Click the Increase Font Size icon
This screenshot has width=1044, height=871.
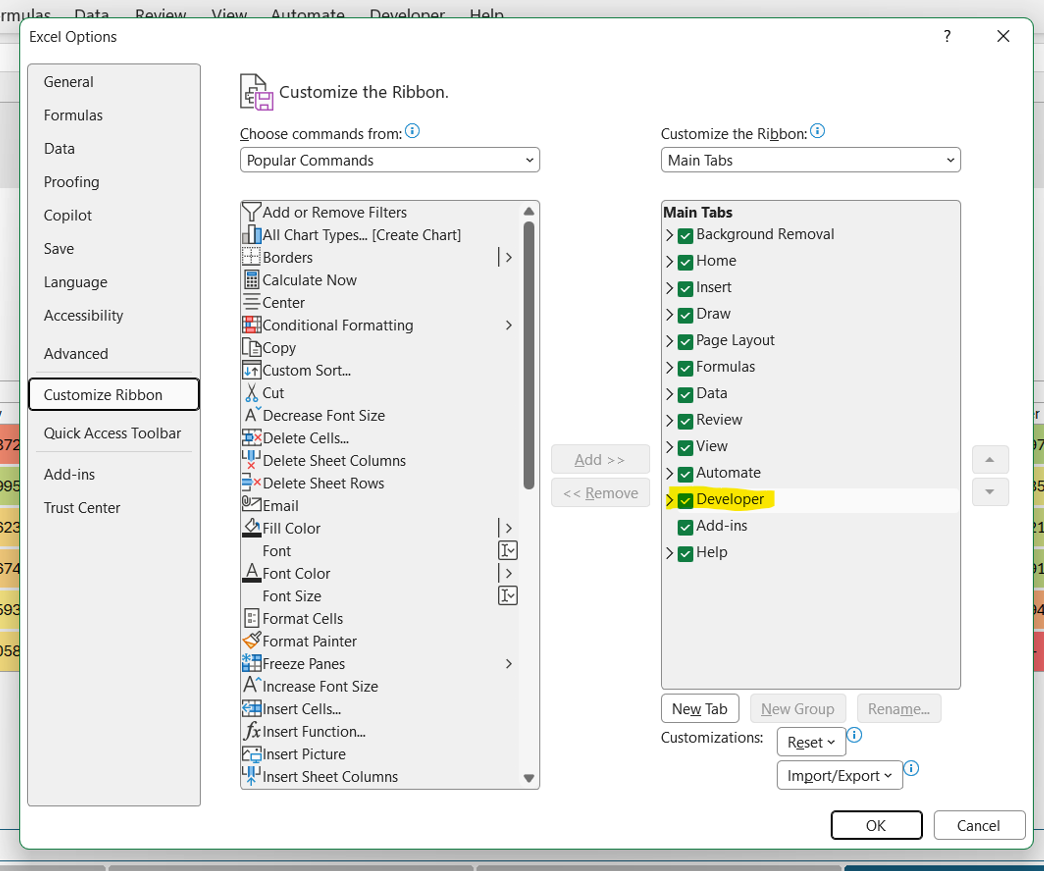(252, 685)
